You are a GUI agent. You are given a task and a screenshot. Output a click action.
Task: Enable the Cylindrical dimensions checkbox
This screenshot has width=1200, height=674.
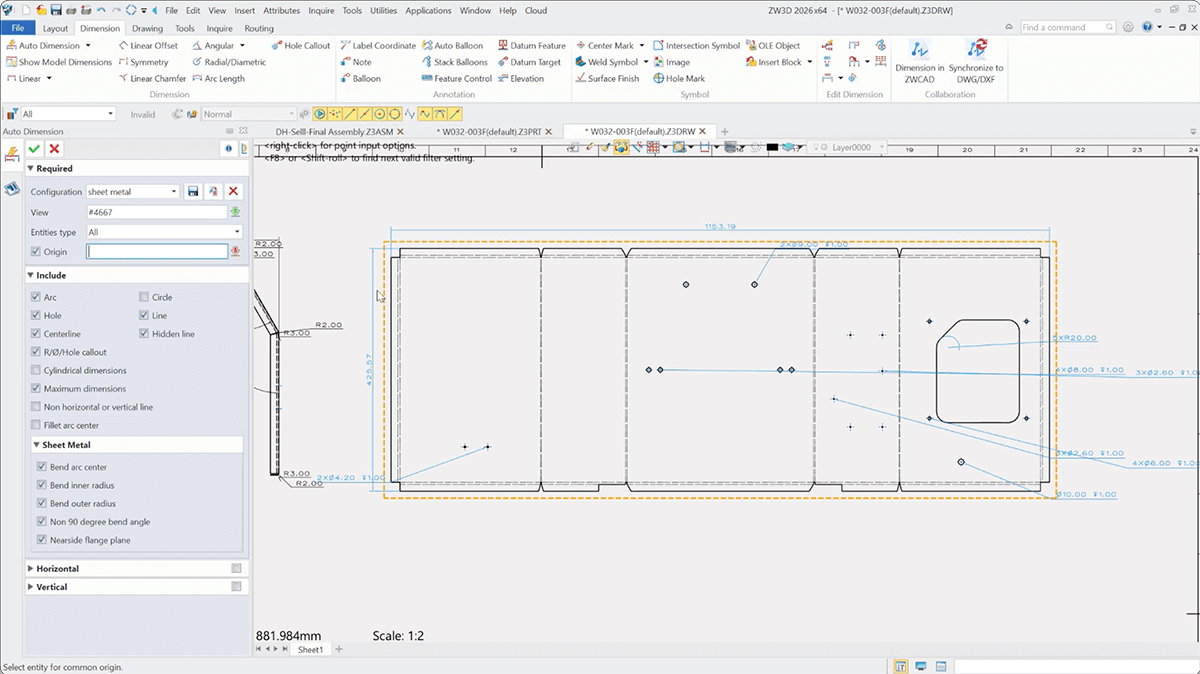37,370
